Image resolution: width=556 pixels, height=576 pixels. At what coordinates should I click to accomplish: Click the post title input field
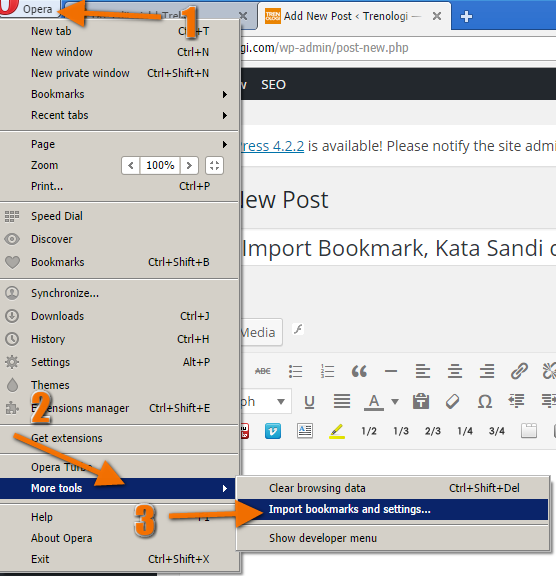coord(398,248)
